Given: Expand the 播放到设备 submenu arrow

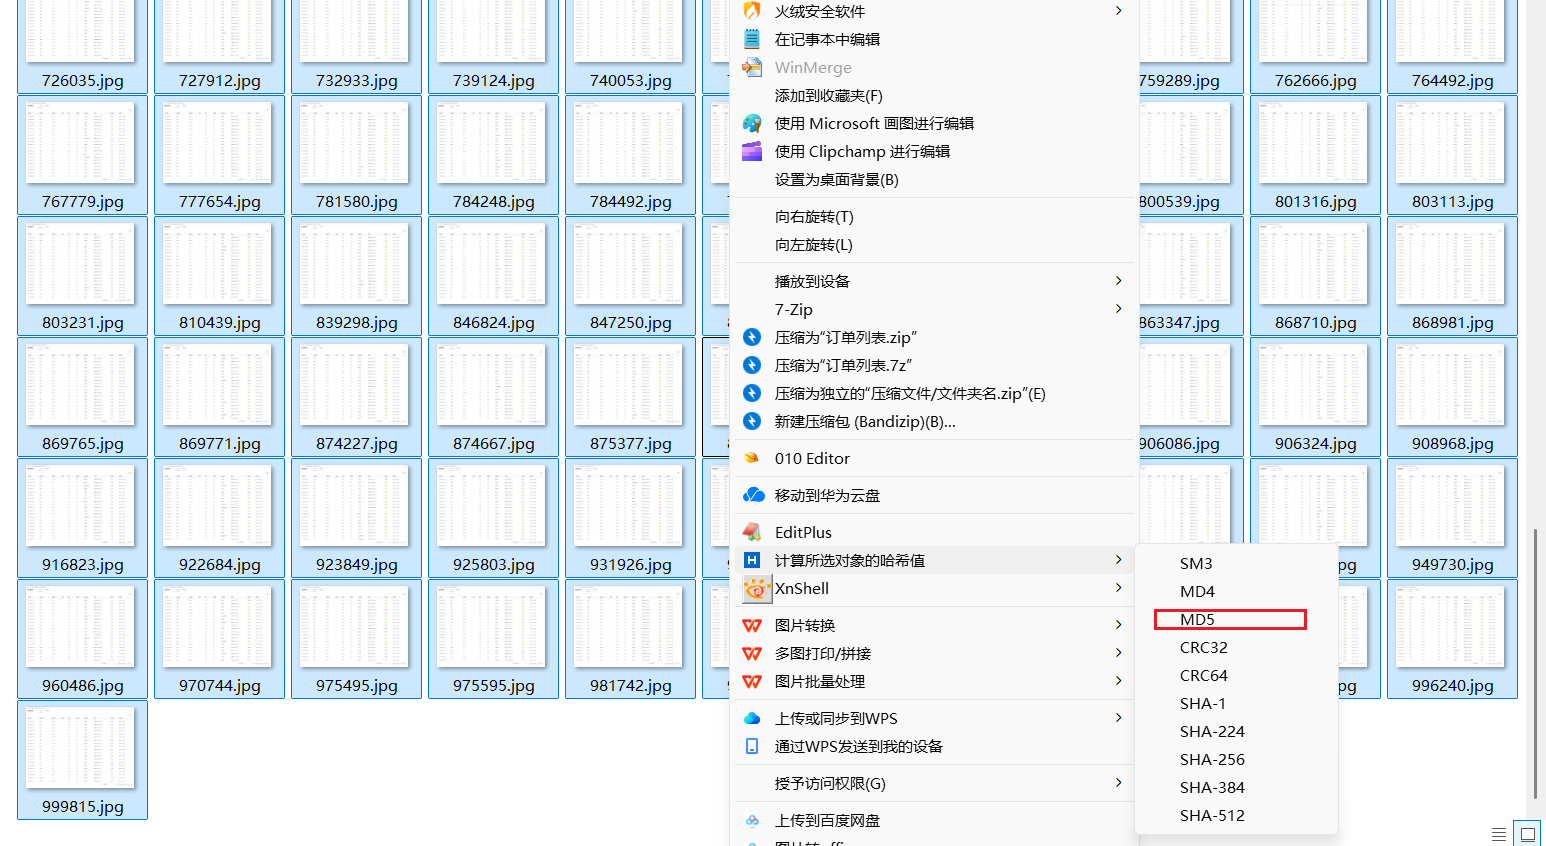Looking at the screenshot, I should (1118, 281).
